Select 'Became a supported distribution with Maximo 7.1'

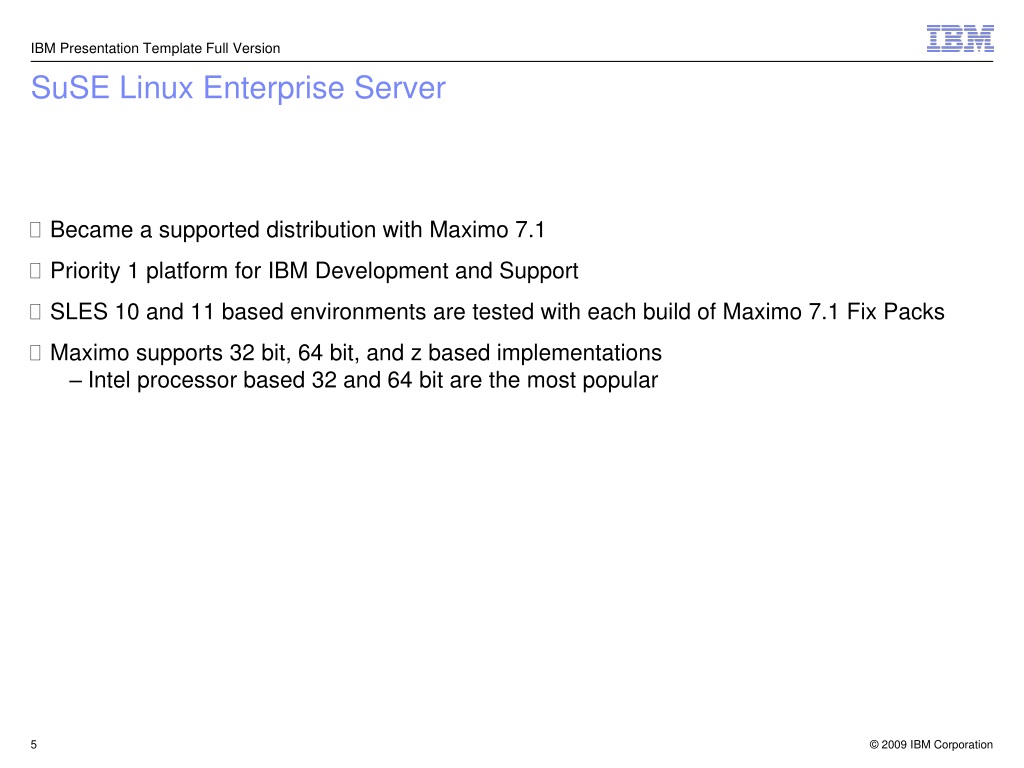tap(297, 230)
